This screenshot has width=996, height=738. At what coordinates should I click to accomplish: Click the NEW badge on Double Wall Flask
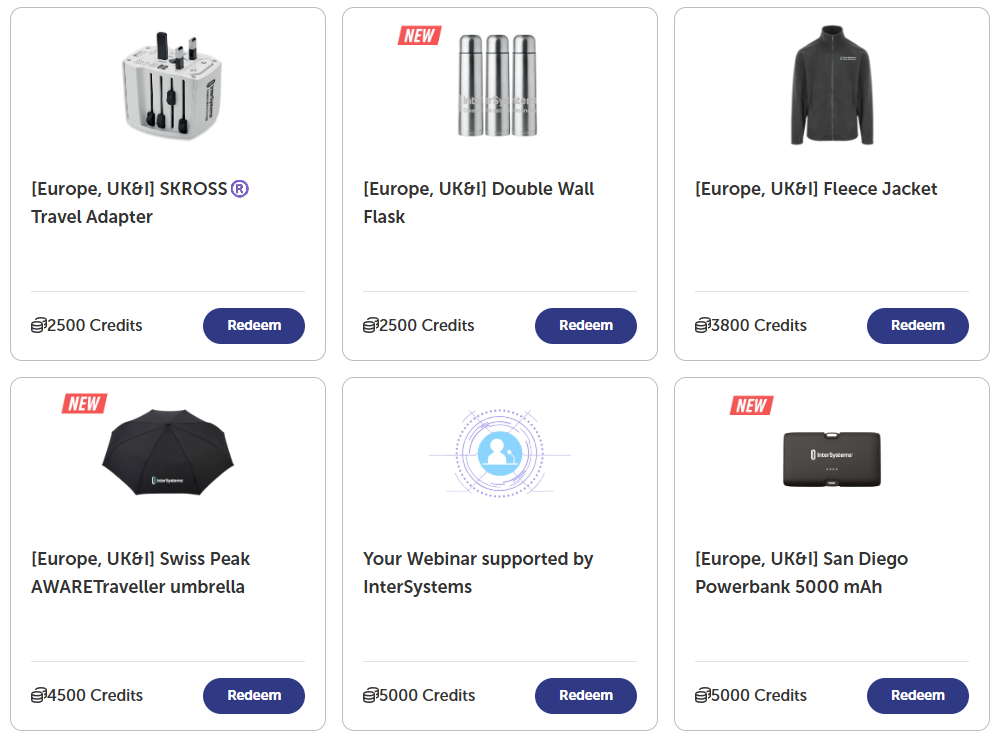419,35
